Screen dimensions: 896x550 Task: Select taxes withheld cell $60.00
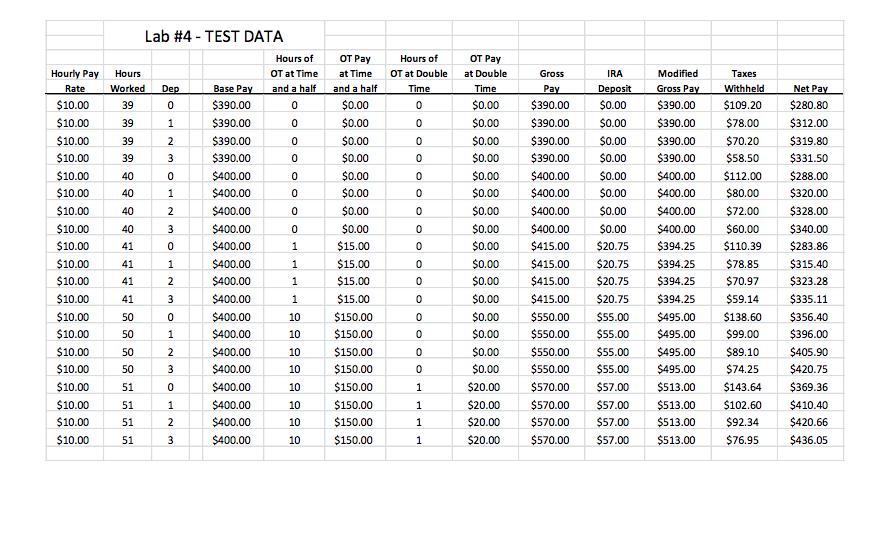[742, 229]
